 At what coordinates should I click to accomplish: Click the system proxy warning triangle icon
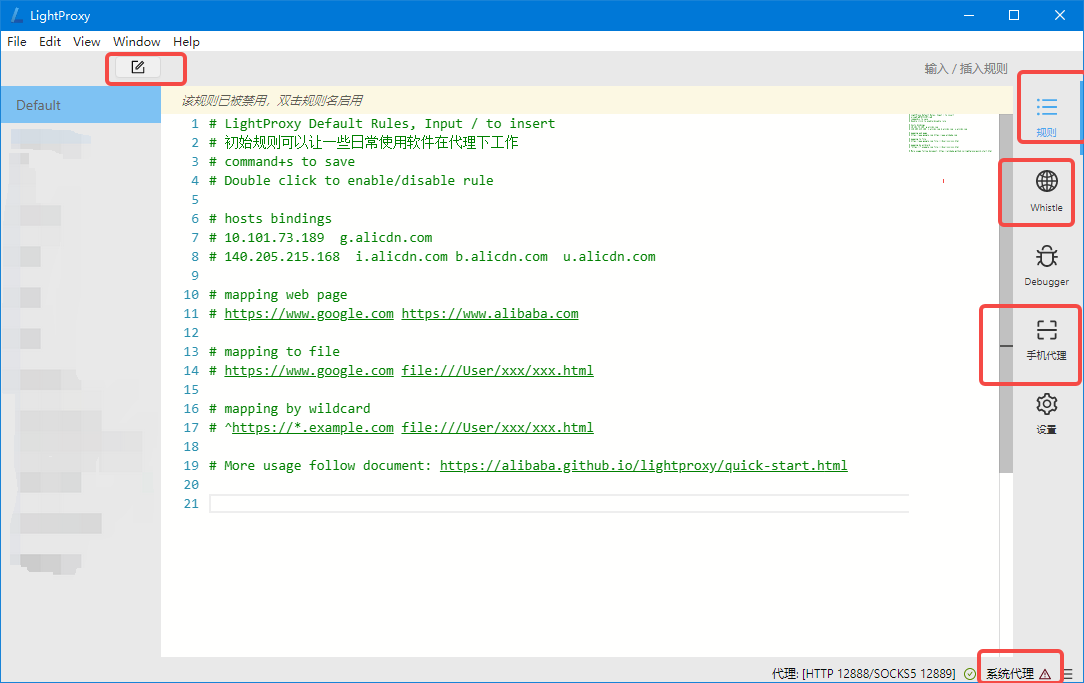pyautogui.click(x=1045, y=674)
